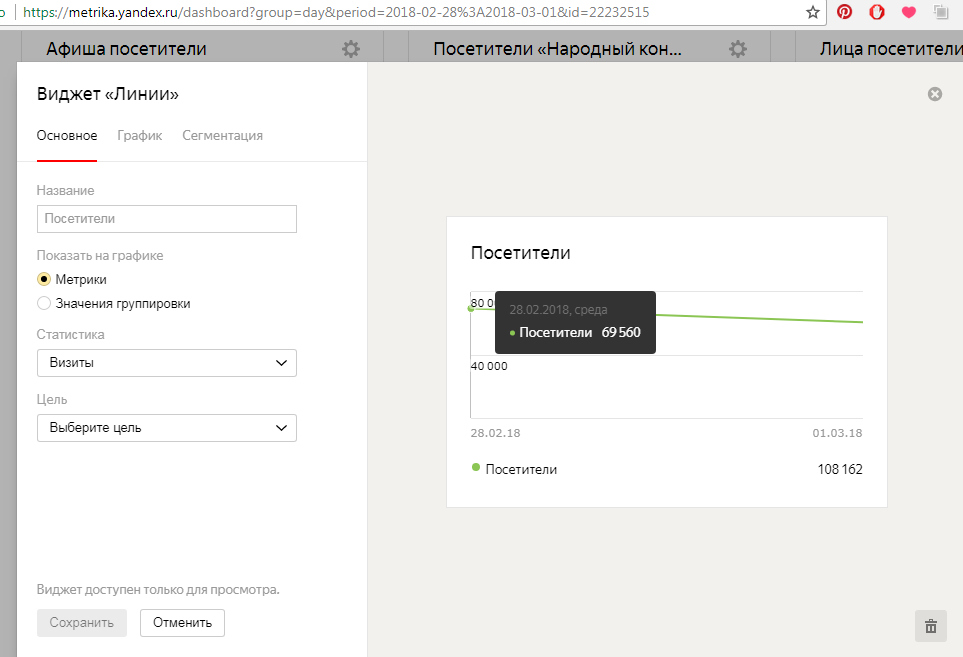The image size is (963, 657).
Task: Bookmark this page with the star icon
Action: 813,12
